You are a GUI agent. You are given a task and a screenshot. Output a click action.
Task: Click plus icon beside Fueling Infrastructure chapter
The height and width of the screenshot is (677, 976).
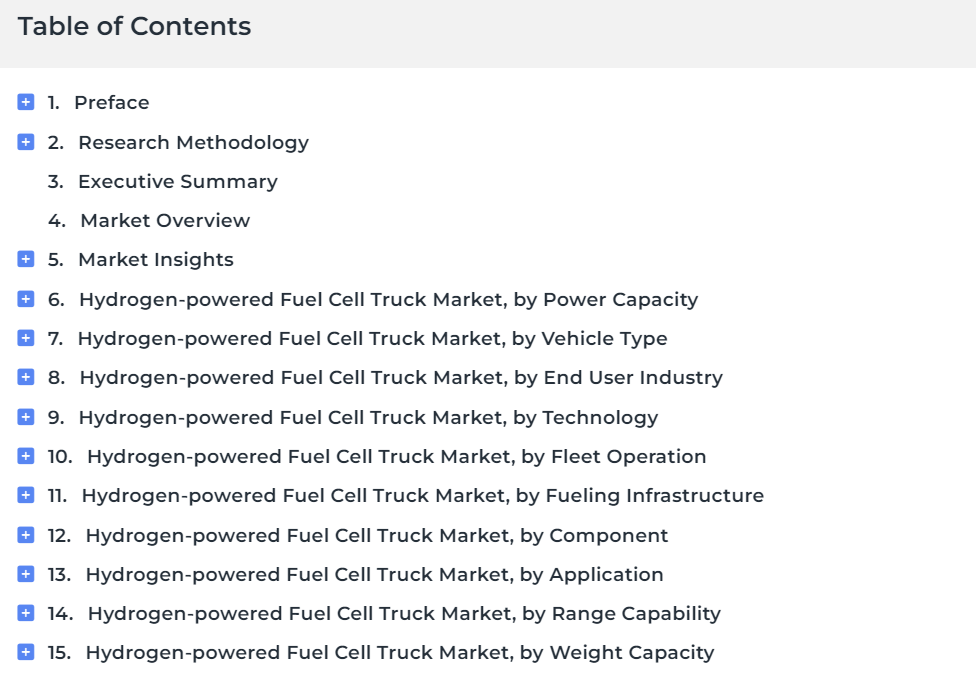tap(26, 495)
